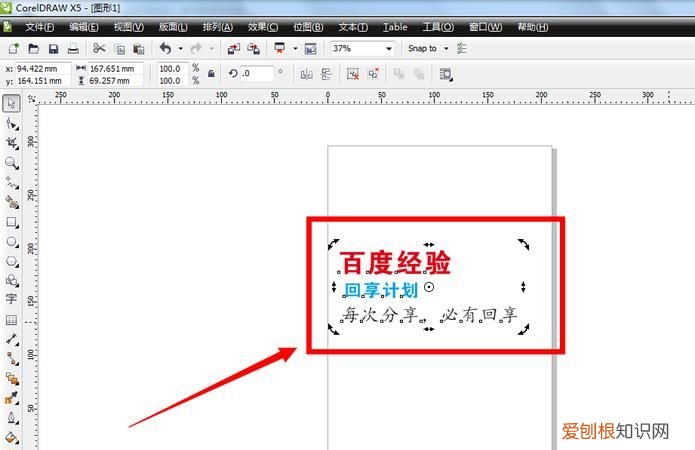Select the Pick tool in the toolbox
Image resolution: width=695 pixels, height=450 pixels.
pyautogui.click(x=12, y=104)
